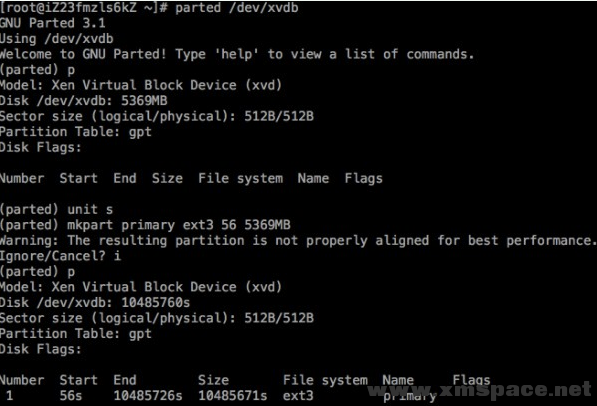Screen dimensions: 597x406
Task: Click the first '(parted) p' prompt line
Action: (x=37, y=70)
